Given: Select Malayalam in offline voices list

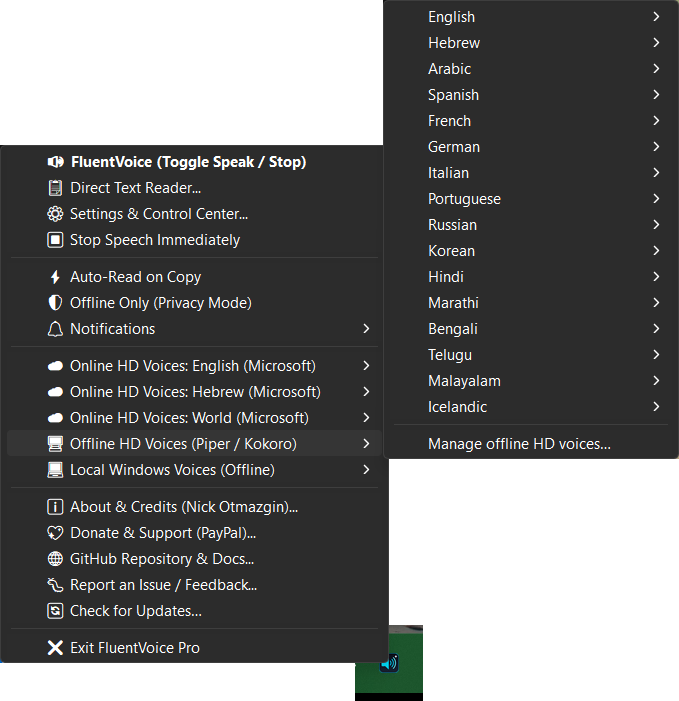Looking at the screenshot, I should 531,380.
